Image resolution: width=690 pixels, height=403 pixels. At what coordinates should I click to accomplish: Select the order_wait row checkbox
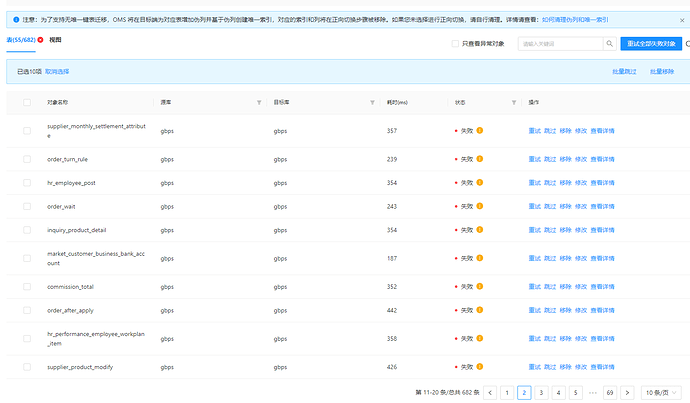click(27, 206)
